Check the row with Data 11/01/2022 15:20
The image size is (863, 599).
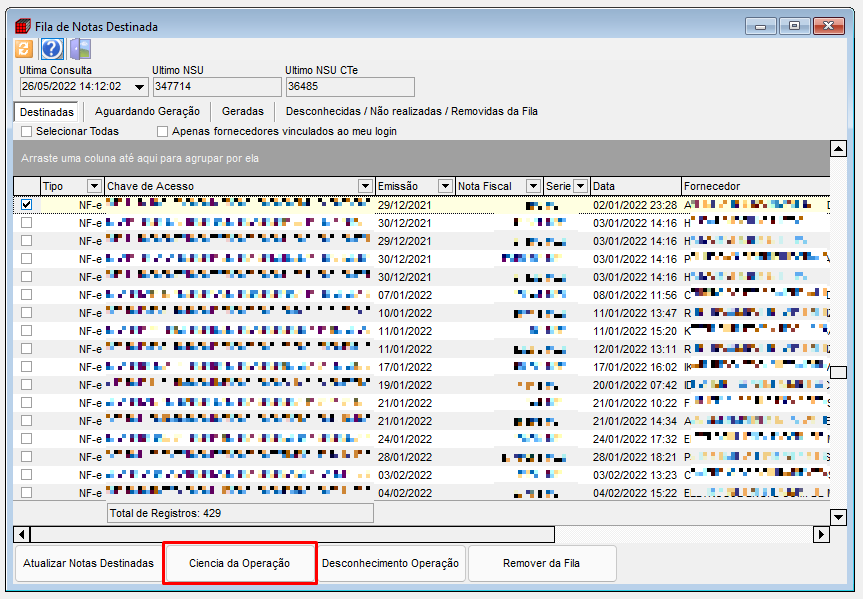point(26,330)
